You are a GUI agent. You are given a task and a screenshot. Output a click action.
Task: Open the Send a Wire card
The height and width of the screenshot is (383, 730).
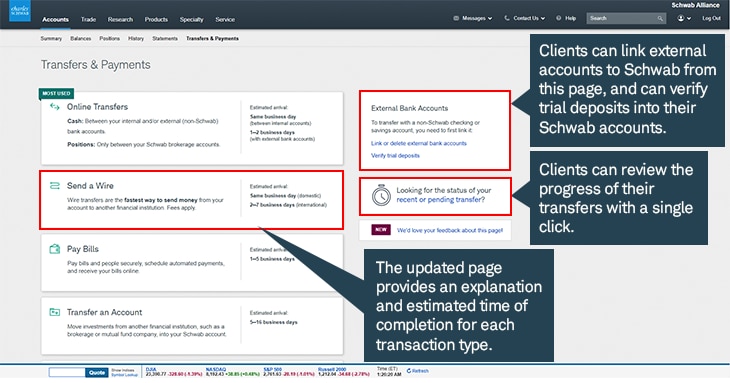pos(192,200)
